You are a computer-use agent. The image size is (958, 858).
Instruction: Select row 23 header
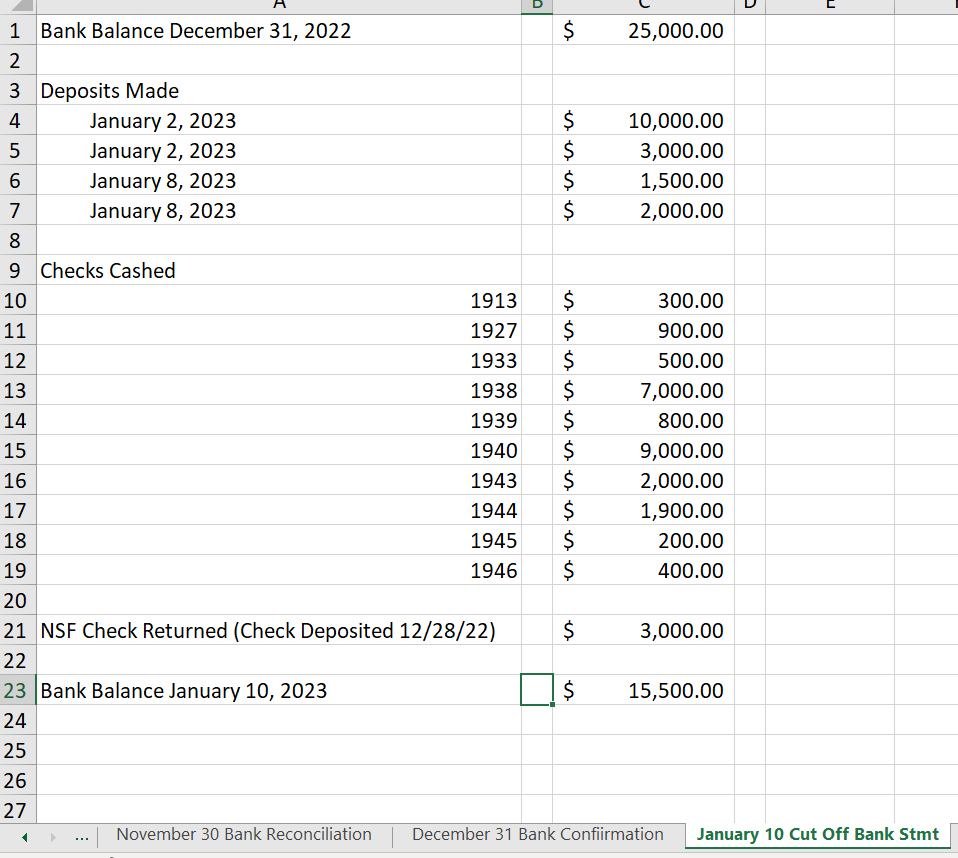[18, 690]
